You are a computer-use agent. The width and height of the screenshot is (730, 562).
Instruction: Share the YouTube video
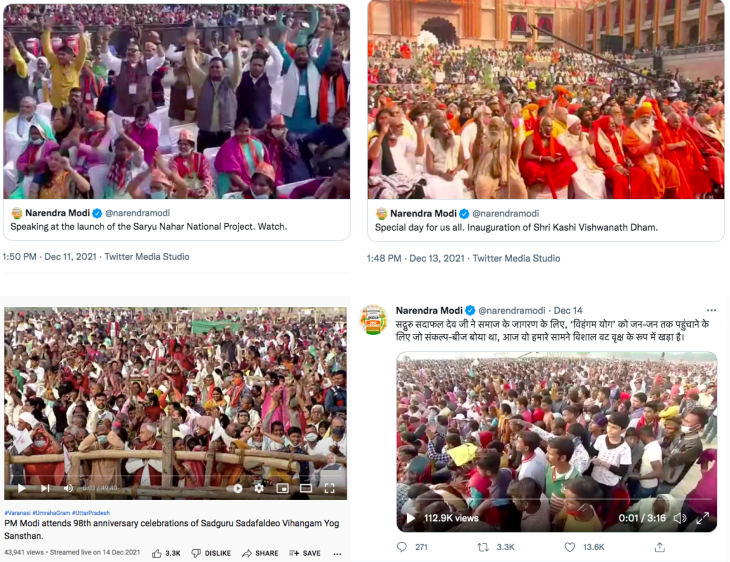point(260,553)
